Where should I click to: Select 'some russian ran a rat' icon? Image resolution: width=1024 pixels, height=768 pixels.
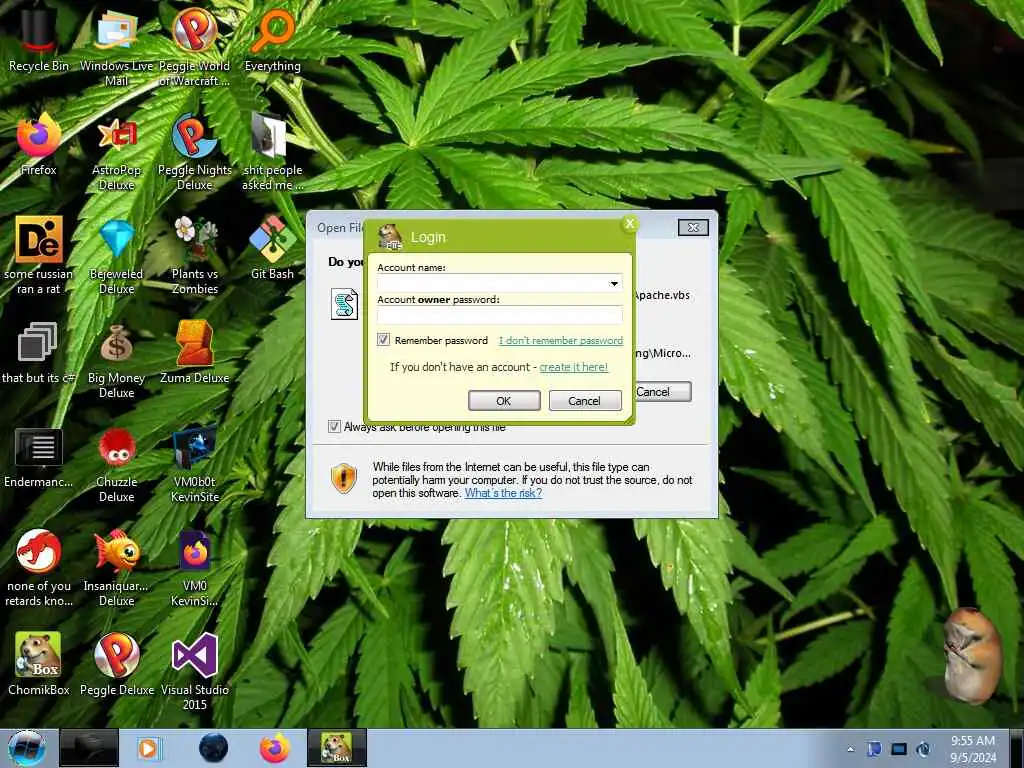point(39,255)
